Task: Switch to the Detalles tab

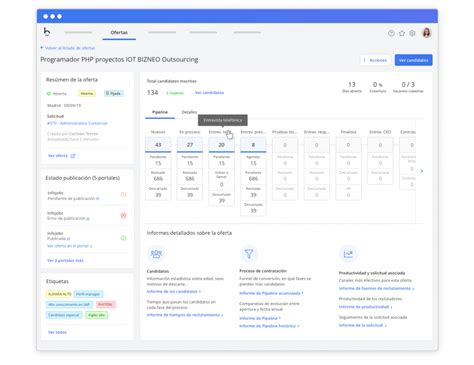Action: tap(189, 112)
